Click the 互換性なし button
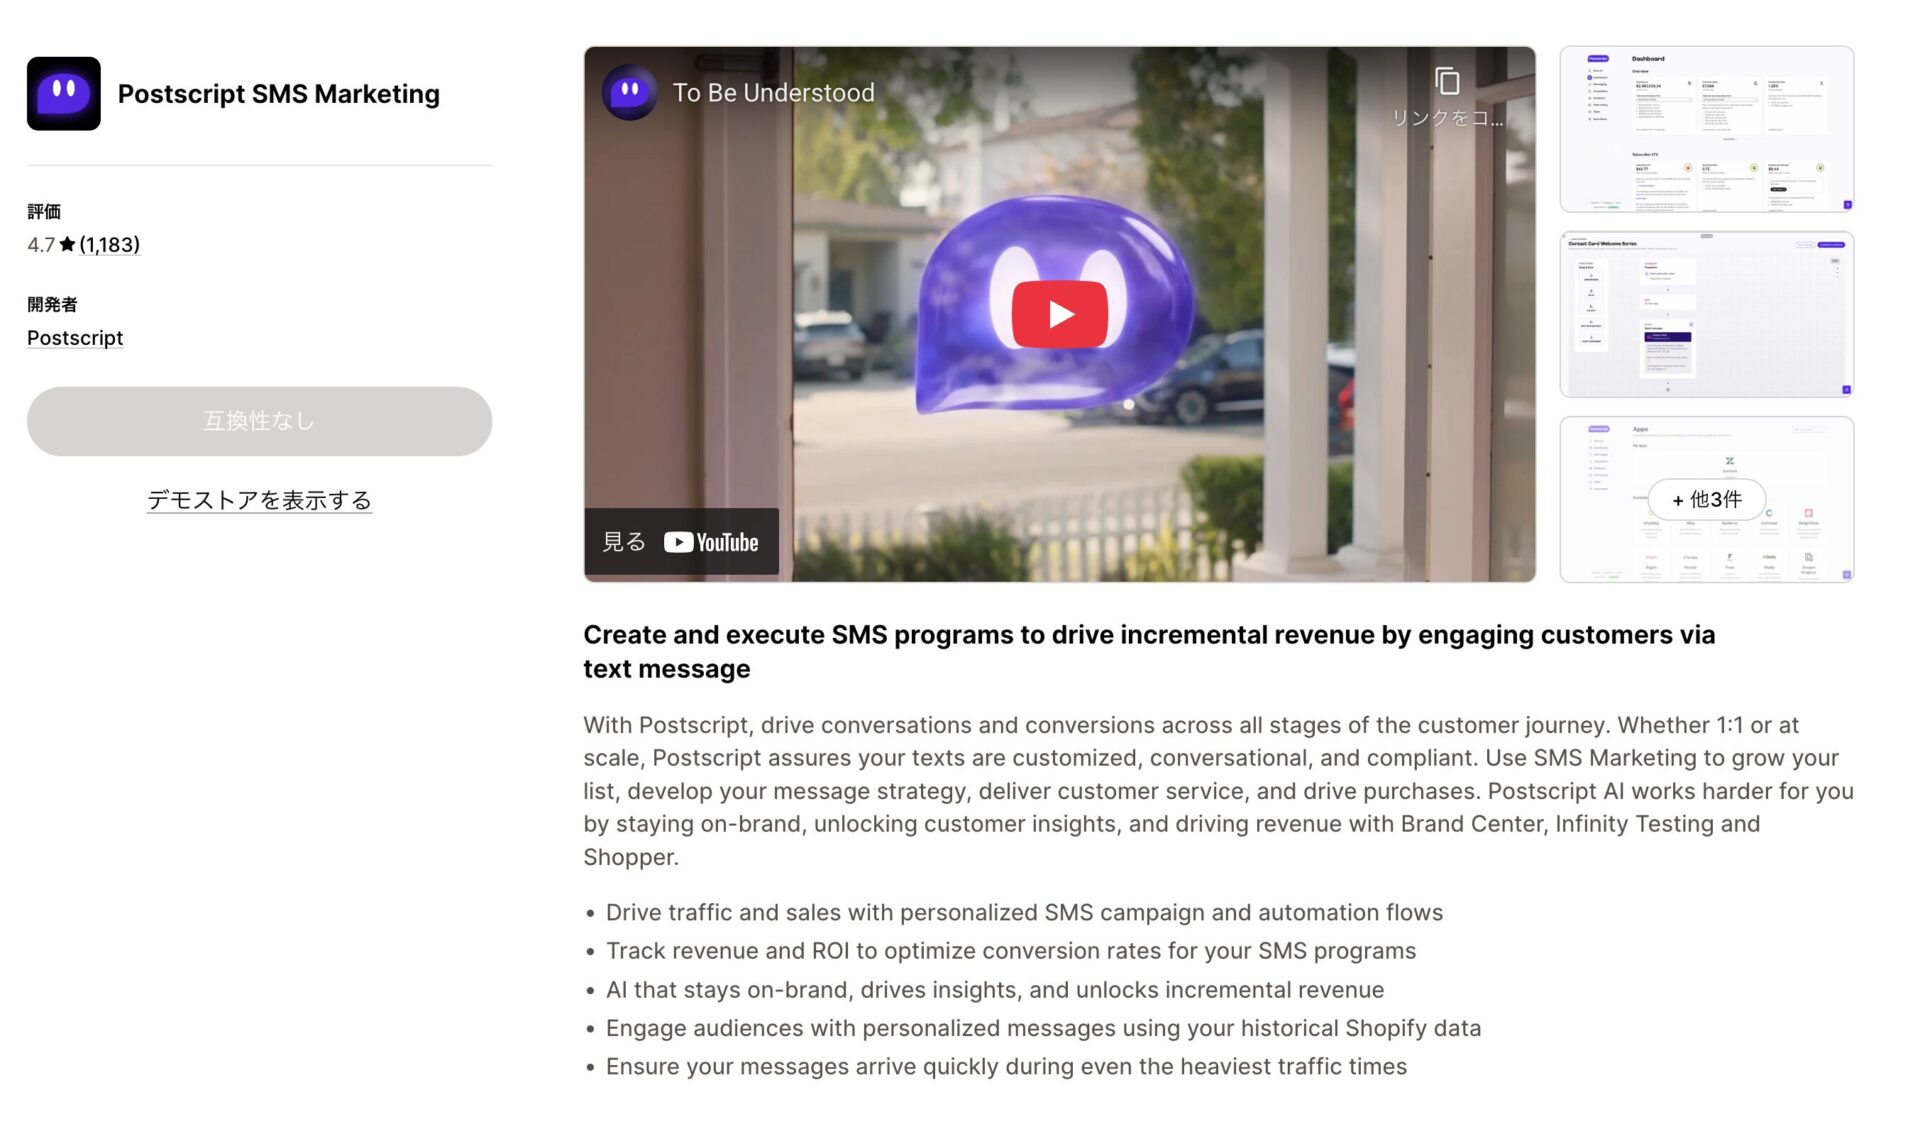The height and width of the screenshot is (1124, 1920). click(x=259, y=421)
